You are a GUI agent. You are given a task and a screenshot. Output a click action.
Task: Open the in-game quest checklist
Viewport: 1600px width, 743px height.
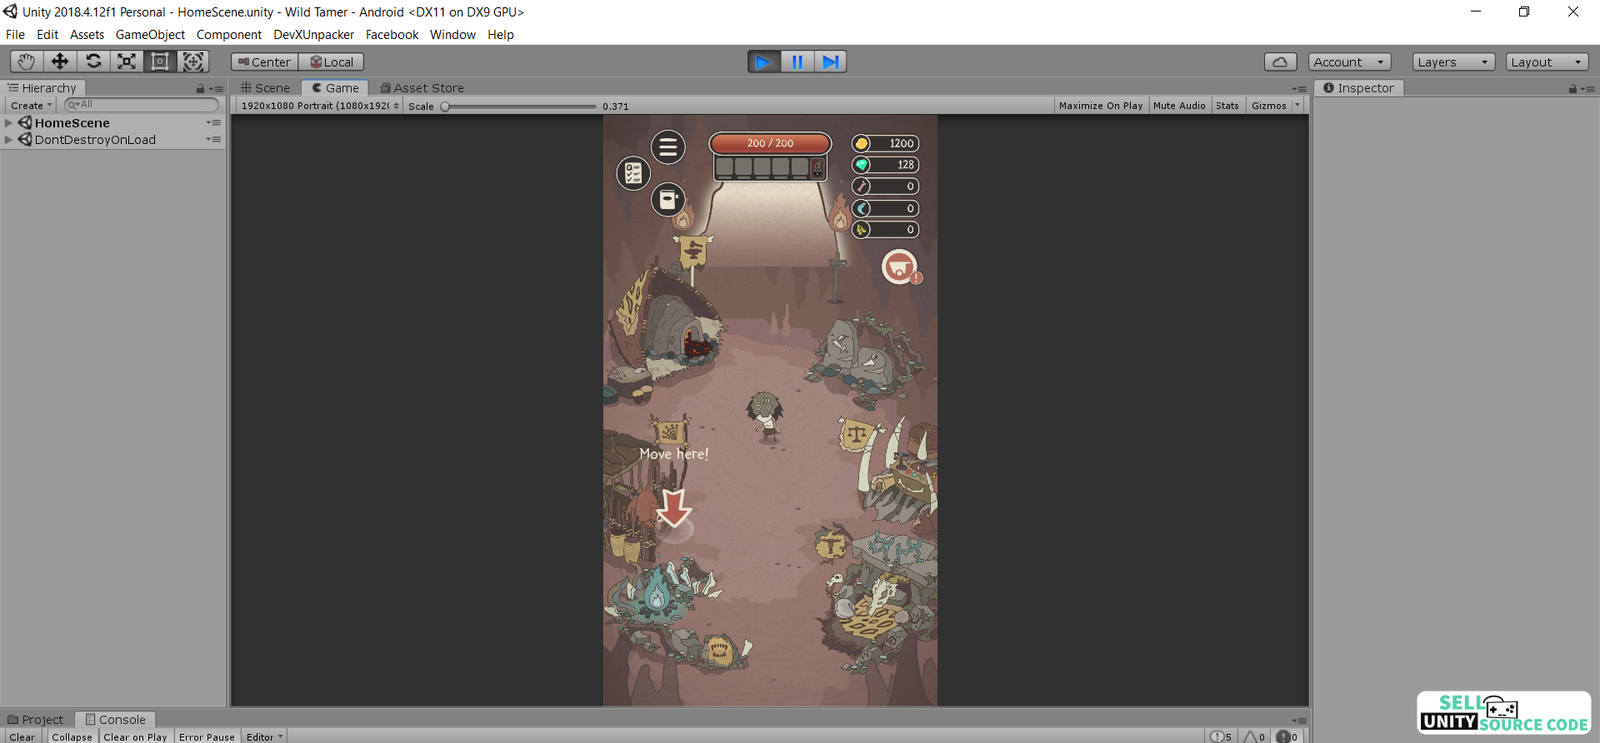(633, 174)
